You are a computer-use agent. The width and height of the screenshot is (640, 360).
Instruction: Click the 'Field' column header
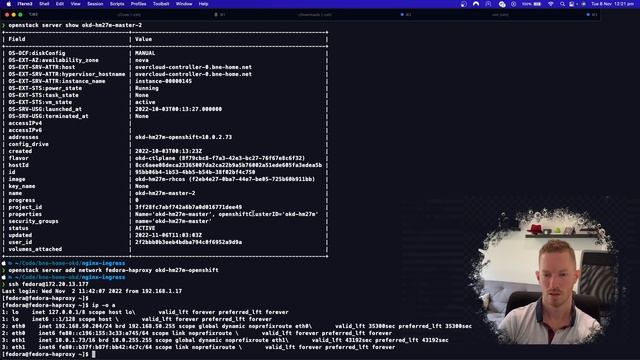click(17, 39)
